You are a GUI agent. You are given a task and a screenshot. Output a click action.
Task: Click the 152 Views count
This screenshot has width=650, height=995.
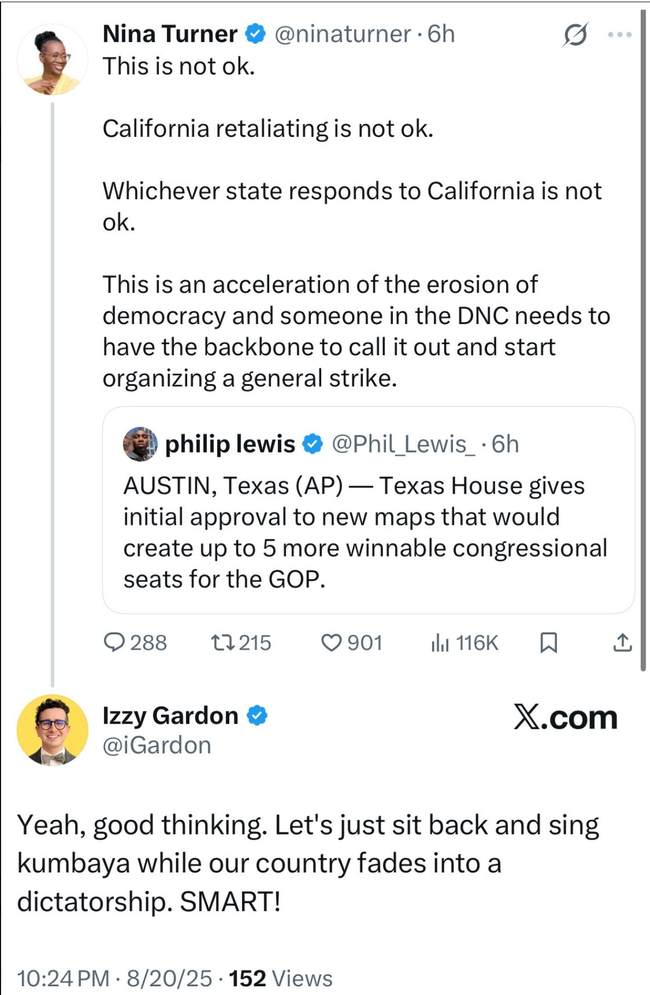click(x=281, y=978)
